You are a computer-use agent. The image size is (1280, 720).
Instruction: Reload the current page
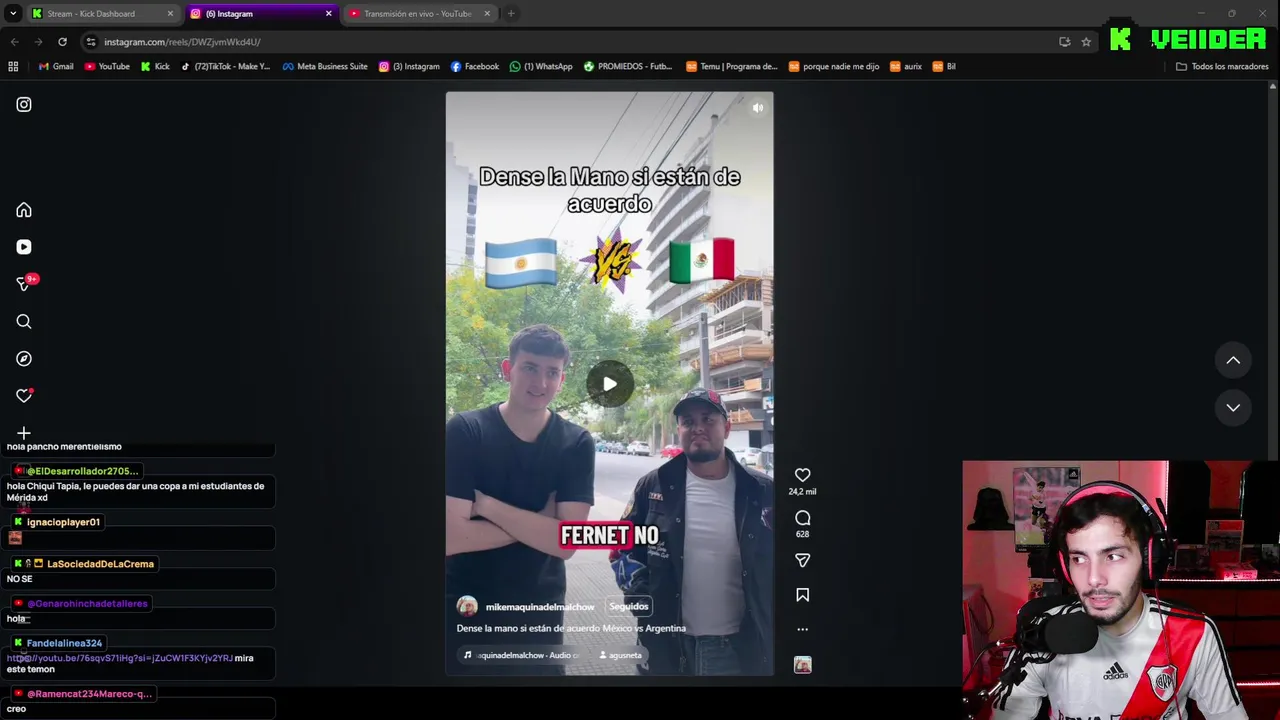(x=62, y=42)
